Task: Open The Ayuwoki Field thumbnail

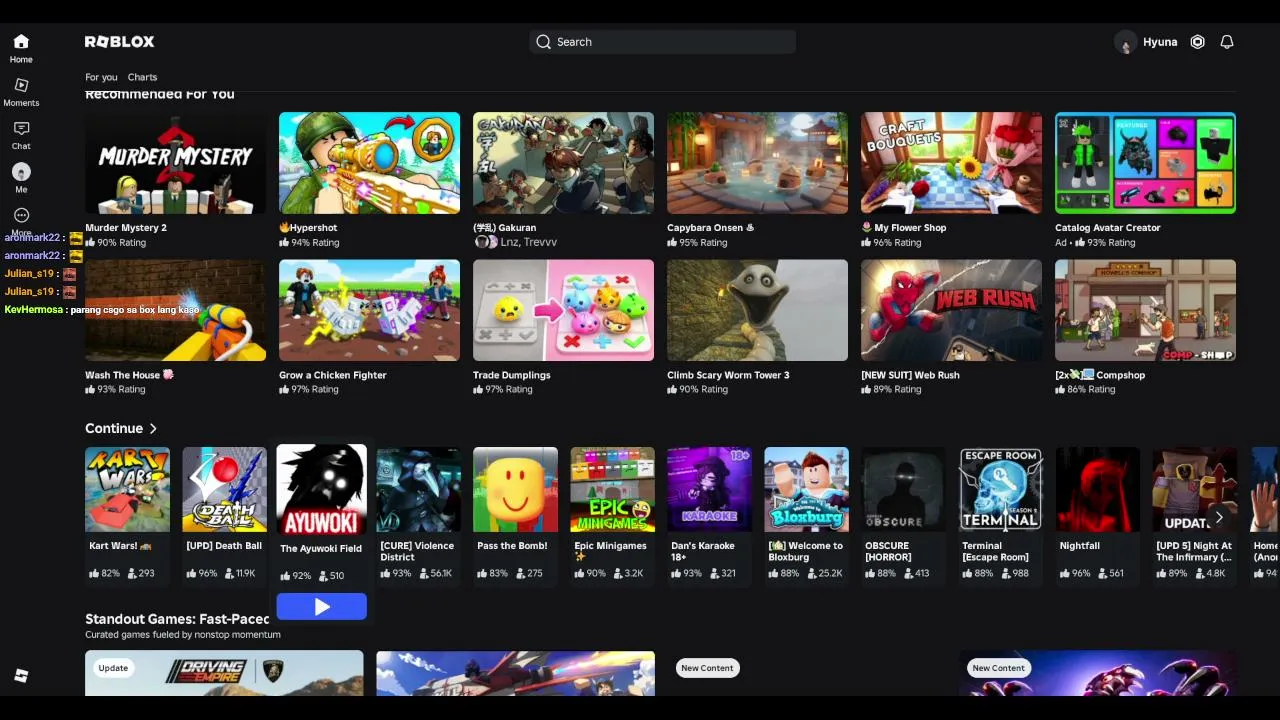Action: [321, 489]
